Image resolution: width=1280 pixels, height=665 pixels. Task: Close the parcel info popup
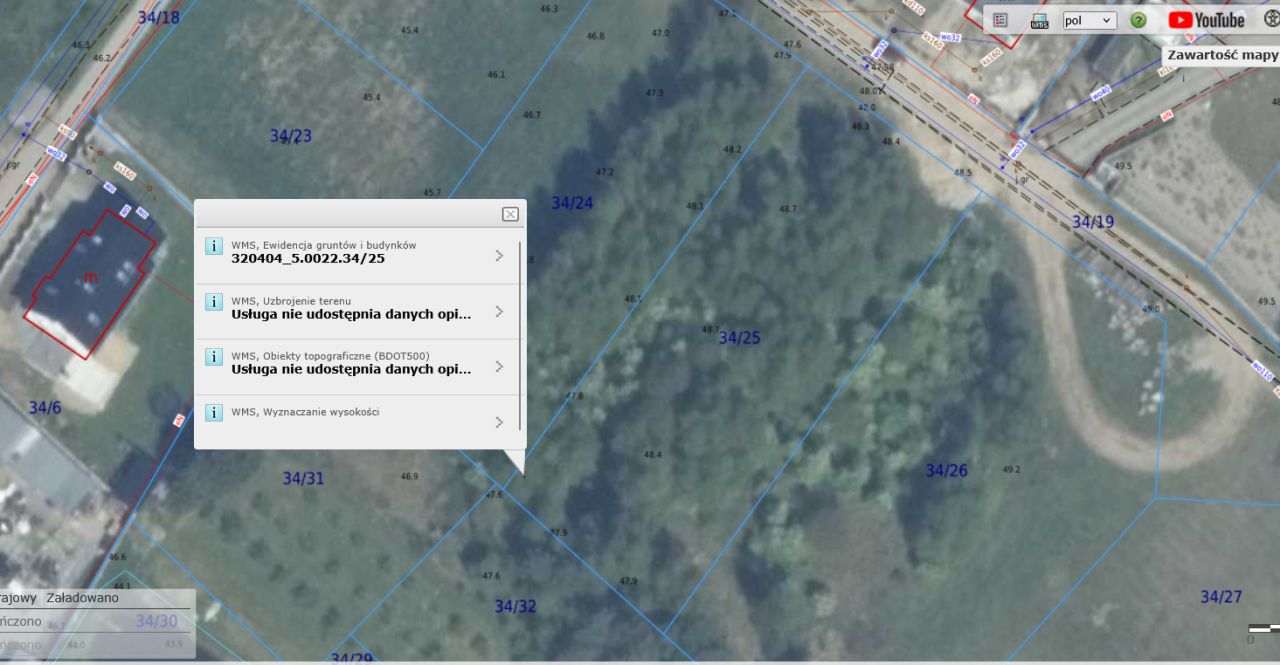click(510, 214)
